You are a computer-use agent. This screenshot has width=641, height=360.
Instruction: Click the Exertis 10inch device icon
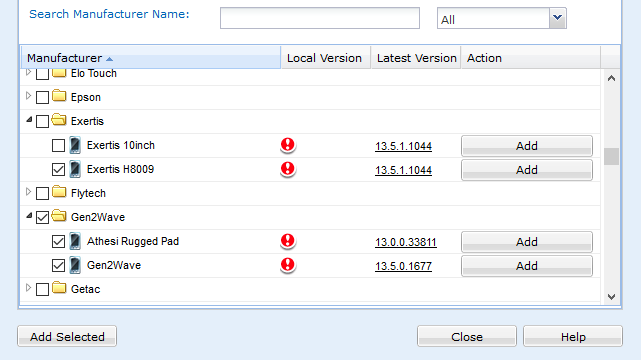click(75, 145)
